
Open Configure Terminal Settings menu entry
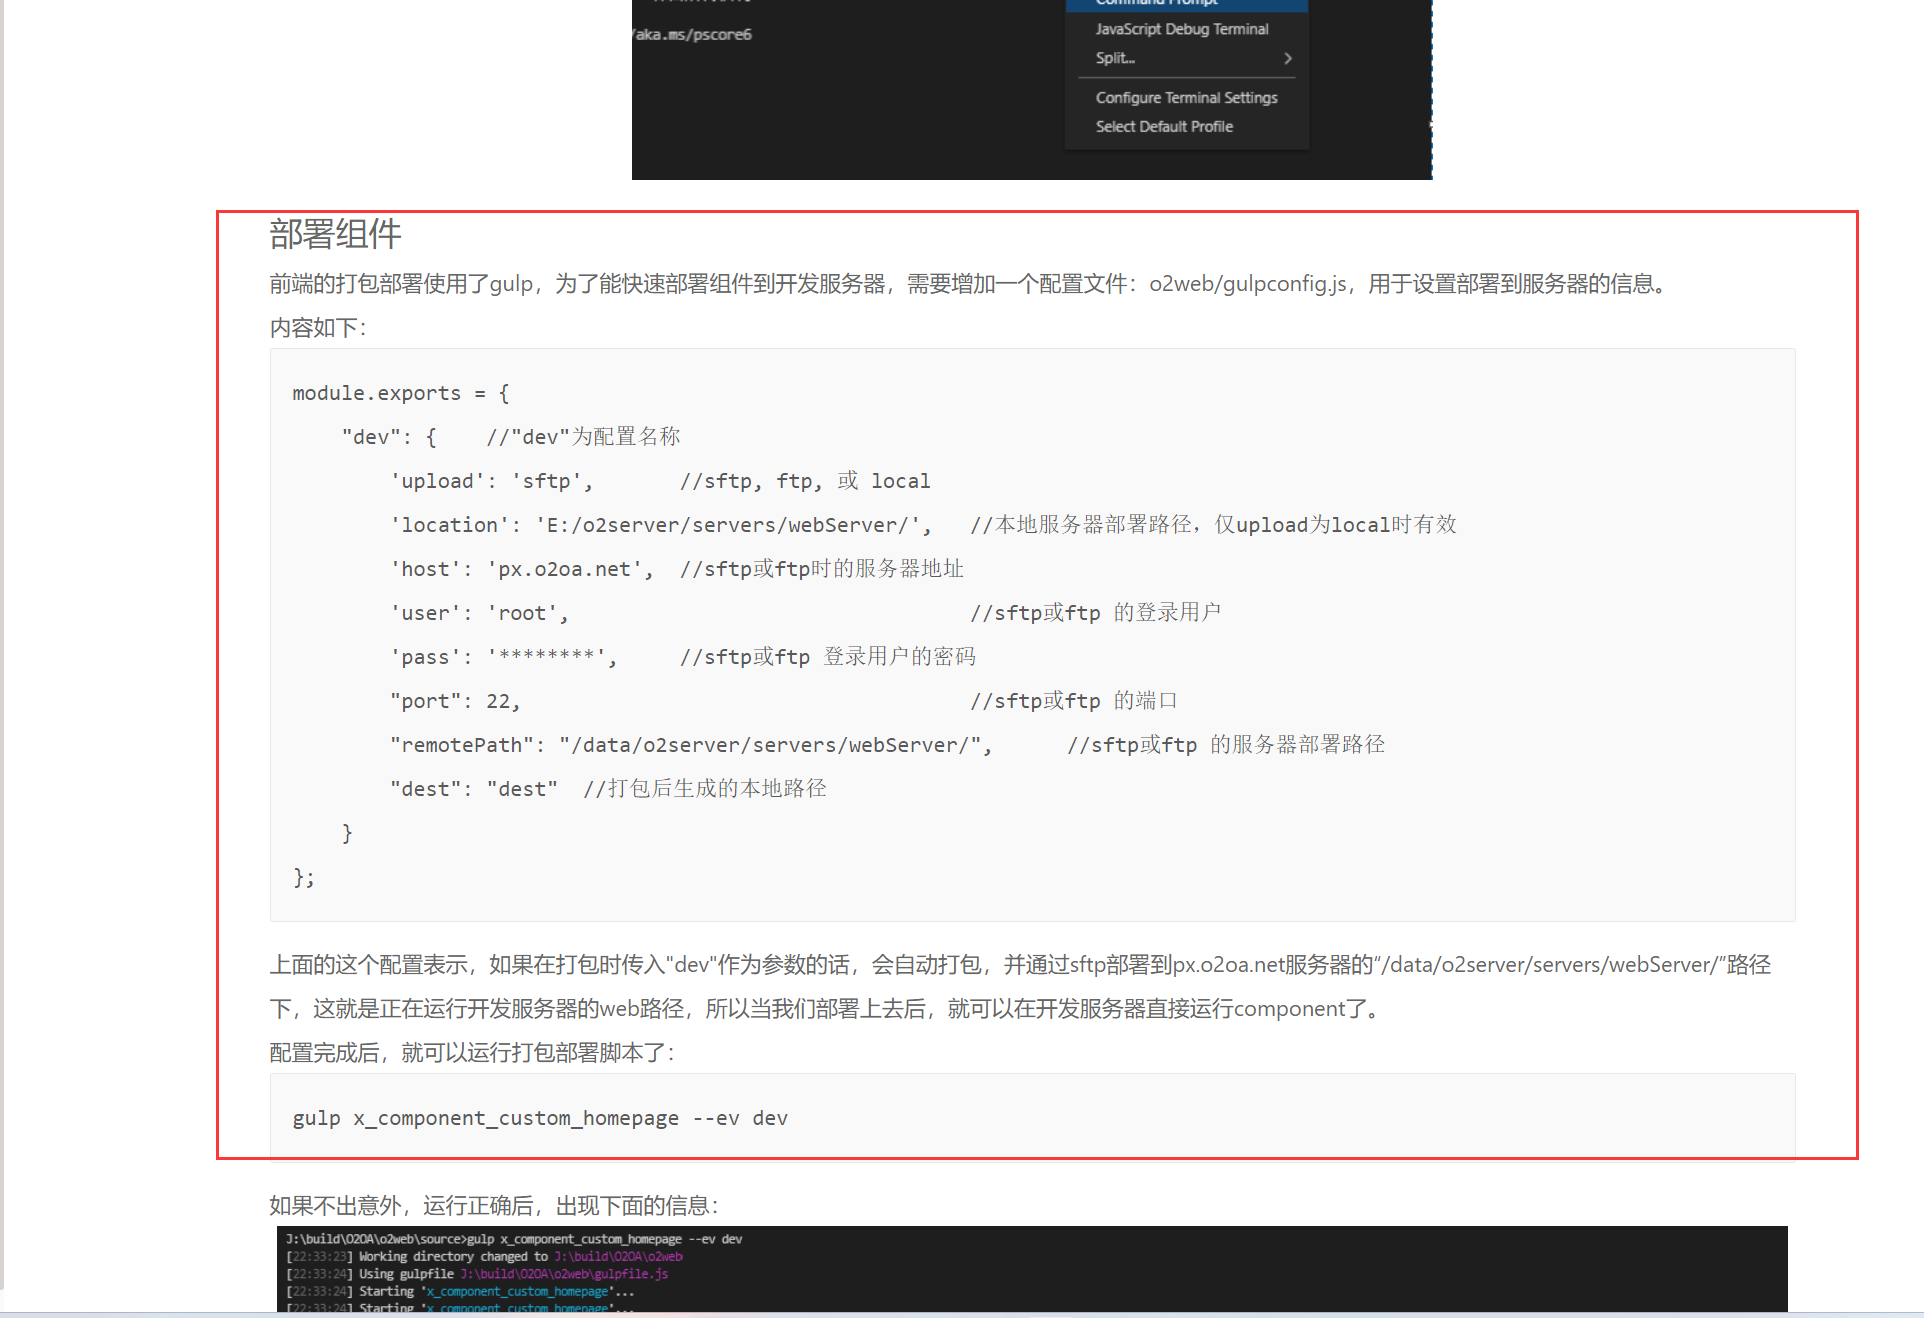(1186, 98)
